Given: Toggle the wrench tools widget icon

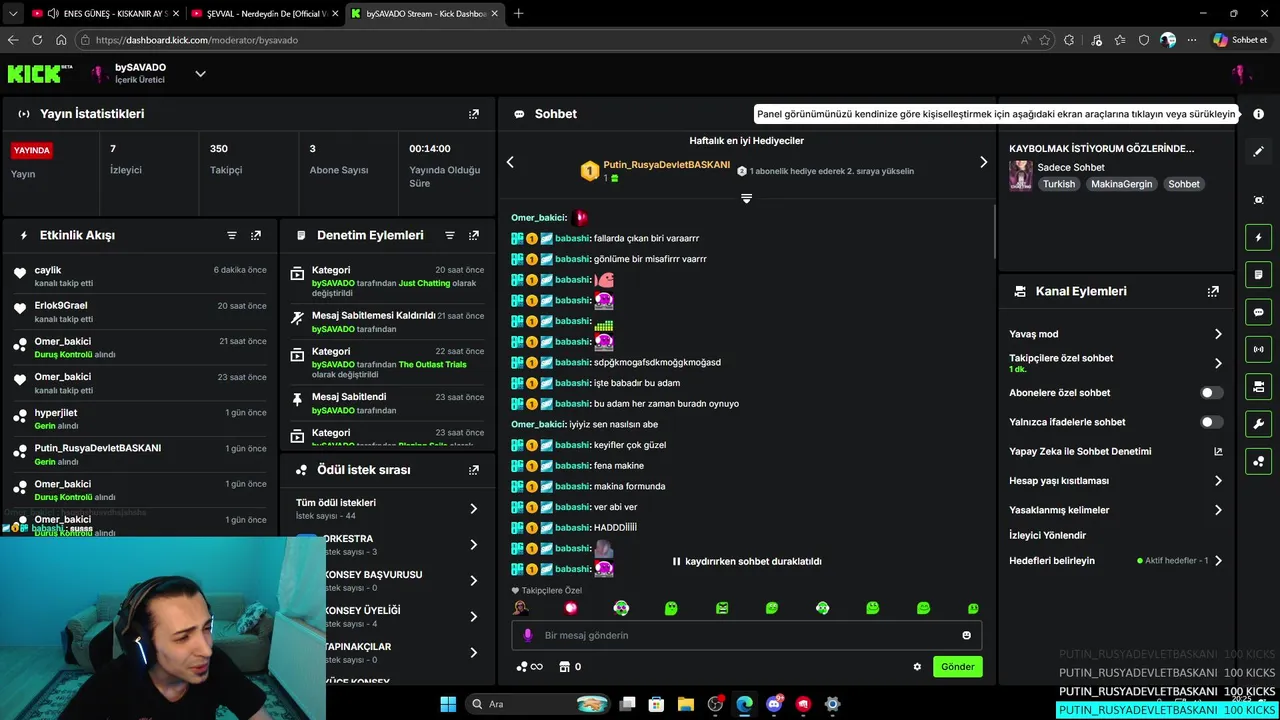Looking at the screenshot, I should coord(1258,424).
